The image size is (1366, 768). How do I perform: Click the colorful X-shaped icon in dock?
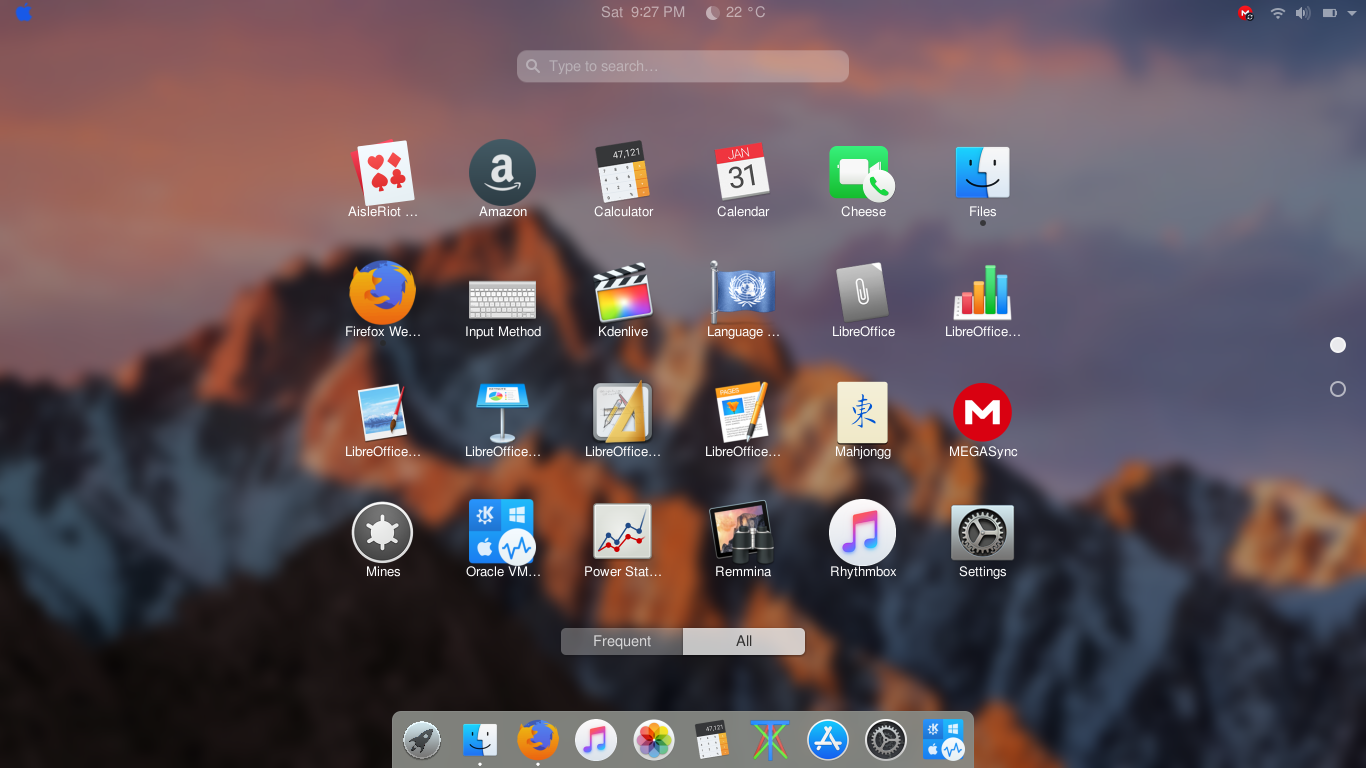coord(770,741)
